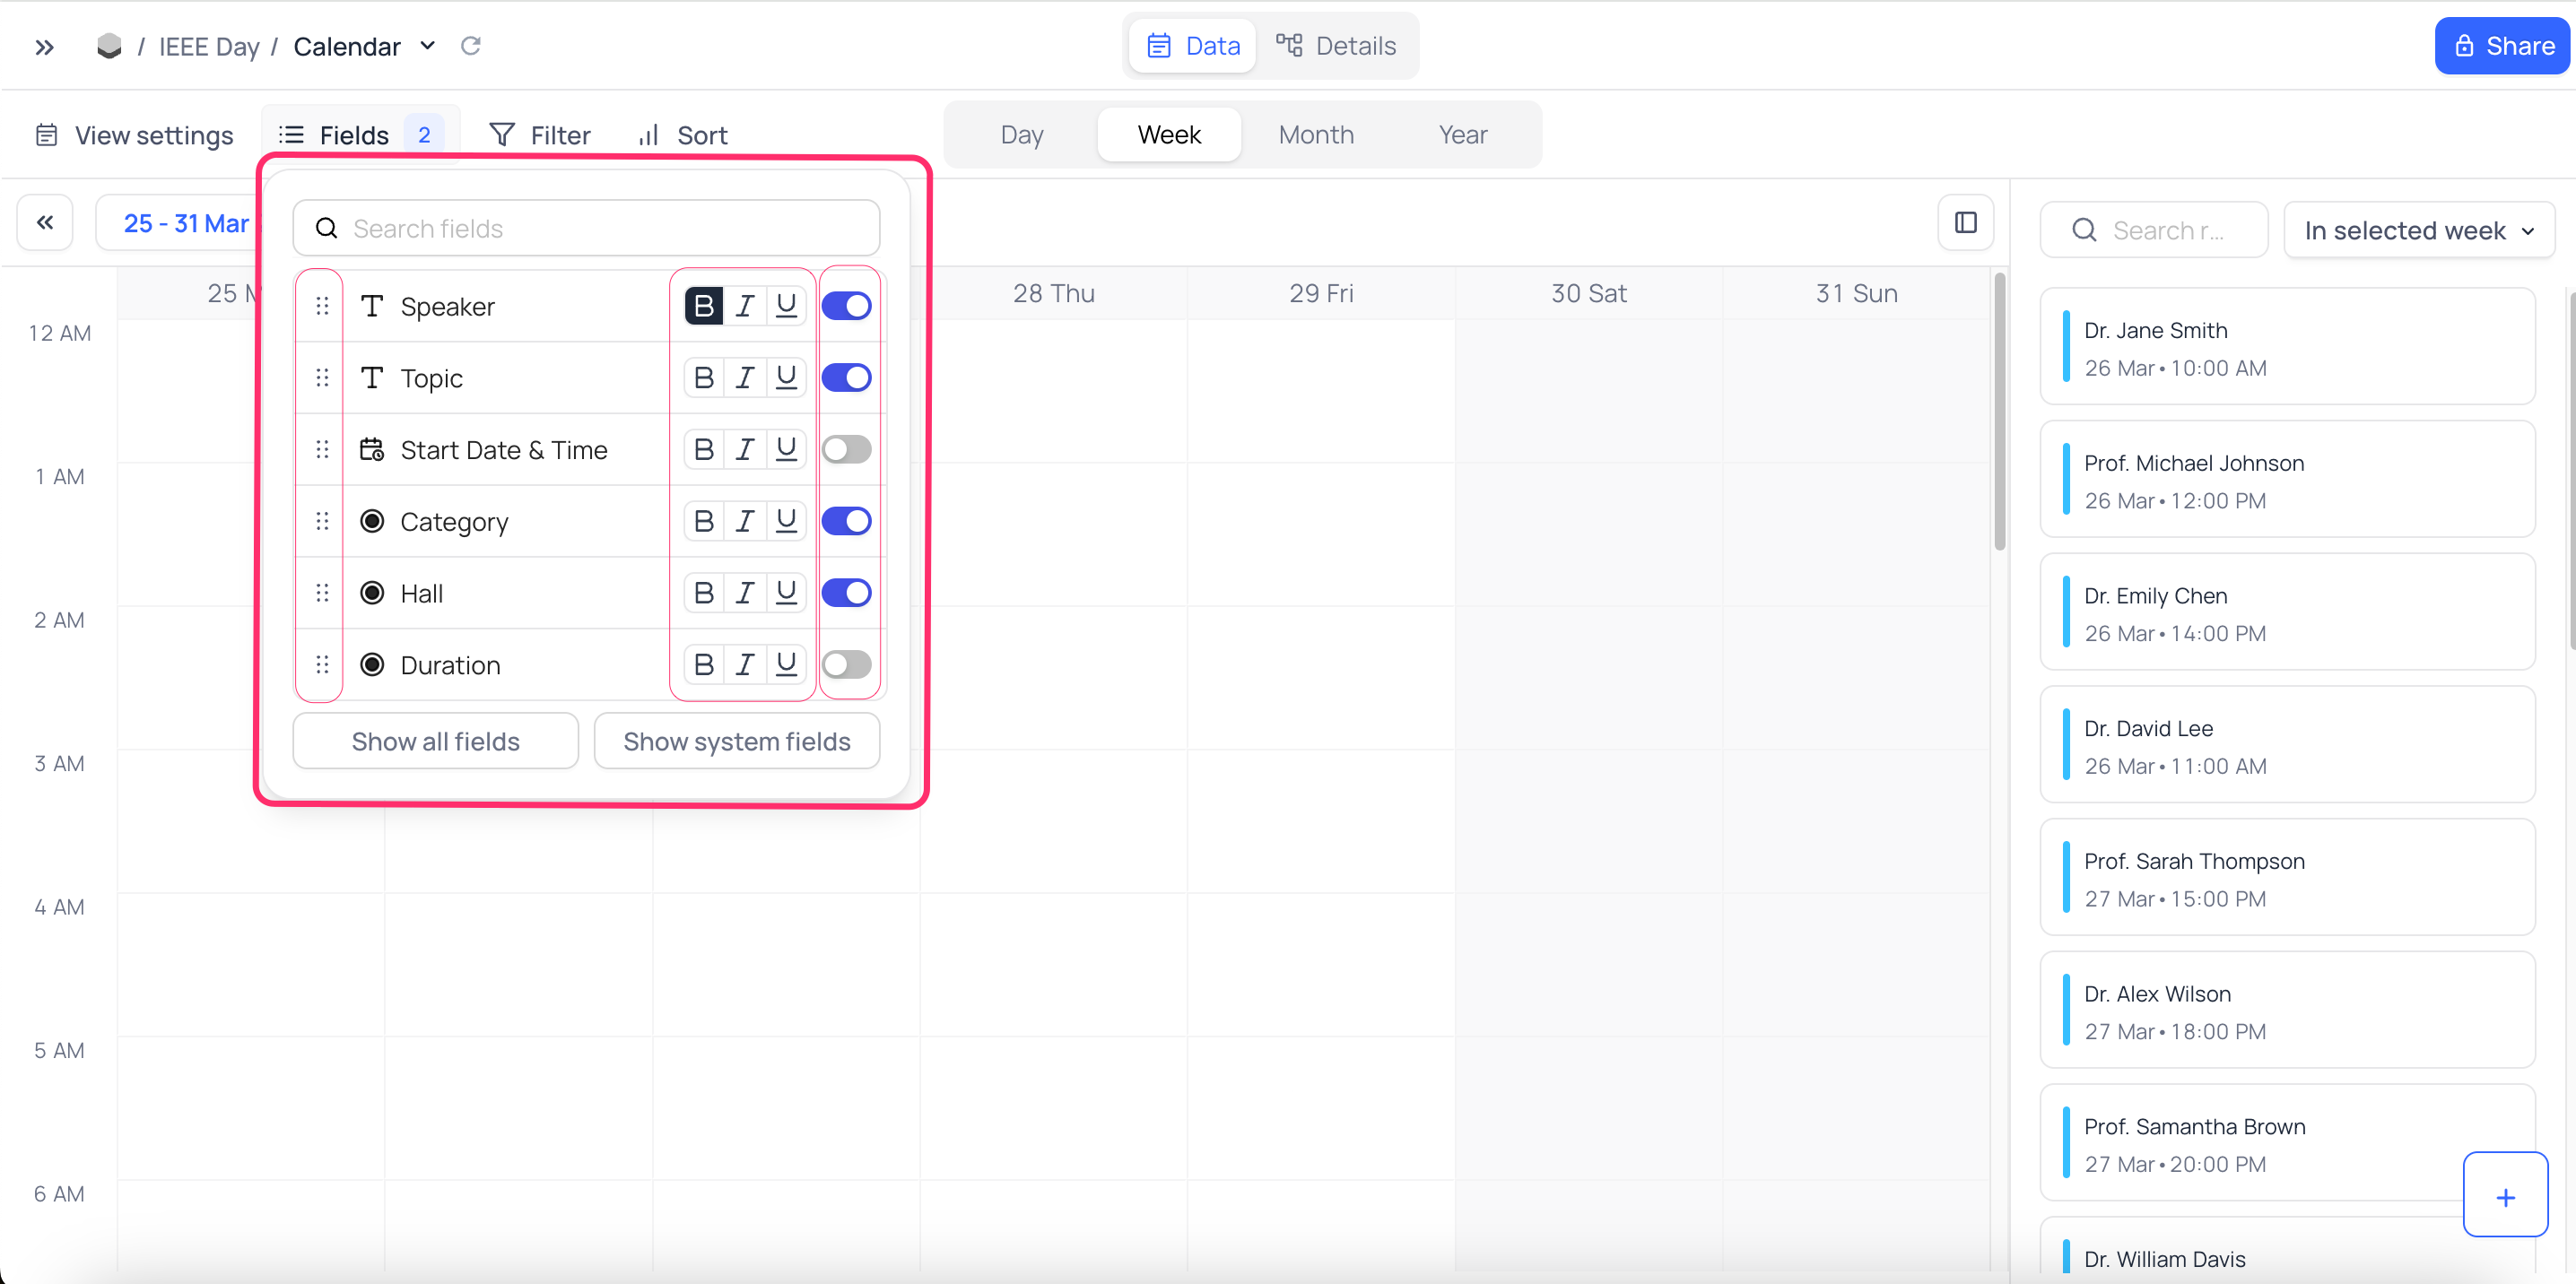
Task: Click Show system fields button
Action: [x=736, y=742]
